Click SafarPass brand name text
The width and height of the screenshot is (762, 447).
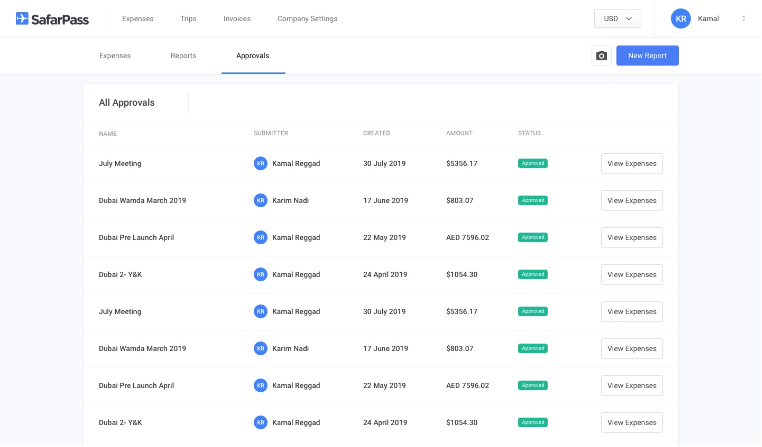click(x=60, y=19)
